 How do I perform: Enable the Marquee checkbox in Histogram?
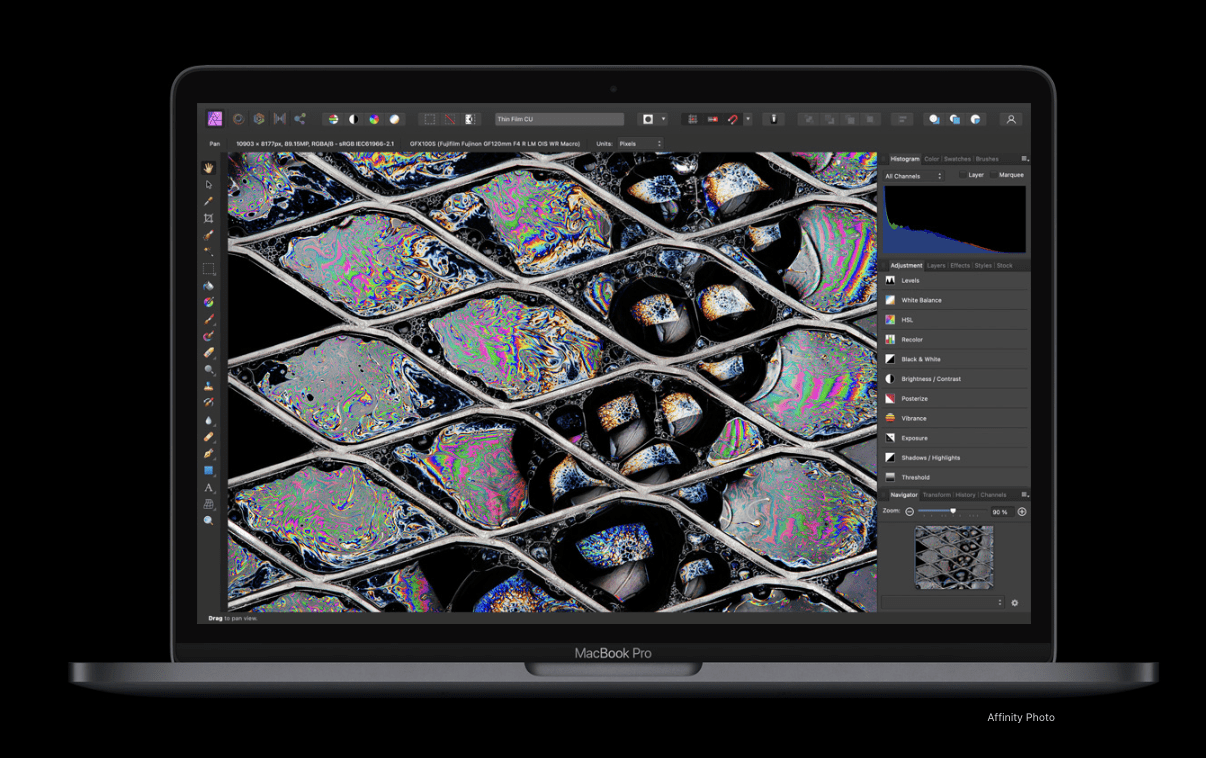[x=993, y=175]
